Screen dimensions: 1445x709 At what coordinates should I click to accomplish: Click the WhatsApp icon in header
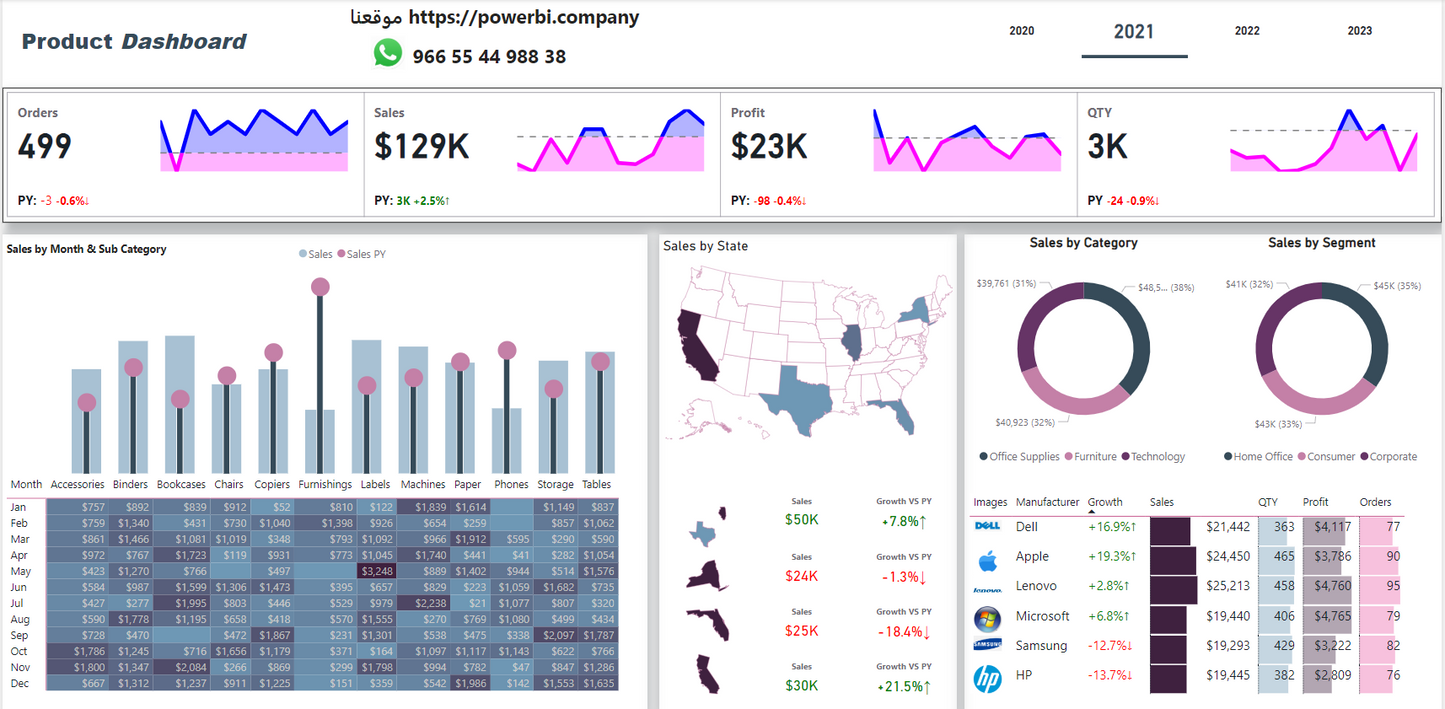[x=388, y=54]
